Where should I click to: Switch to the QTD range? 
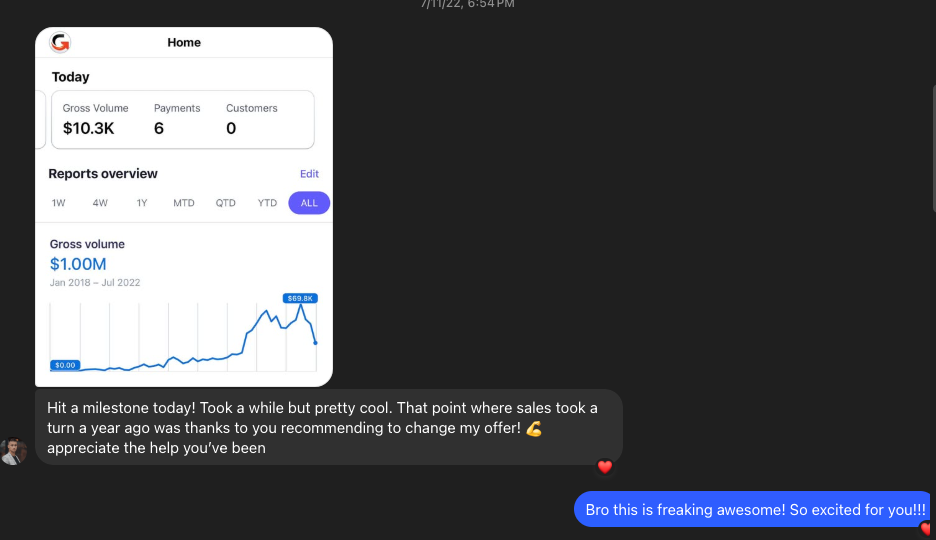point(226,203)
